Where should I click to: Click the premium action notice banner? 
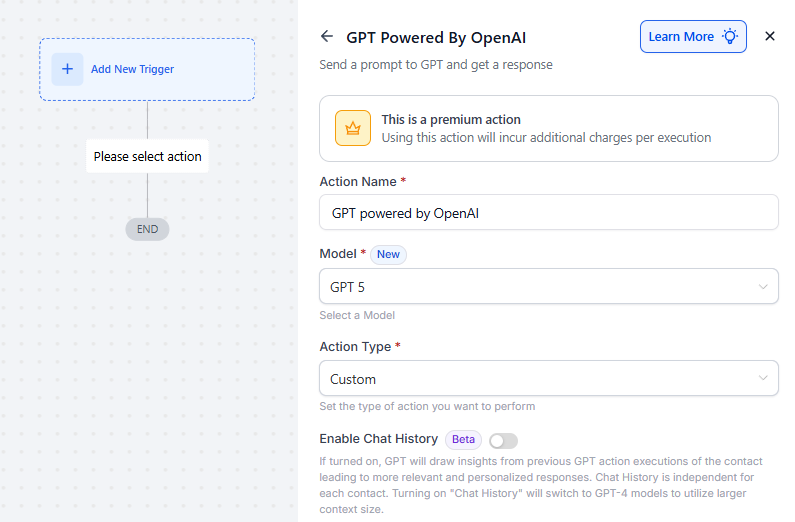pos(548,128)
